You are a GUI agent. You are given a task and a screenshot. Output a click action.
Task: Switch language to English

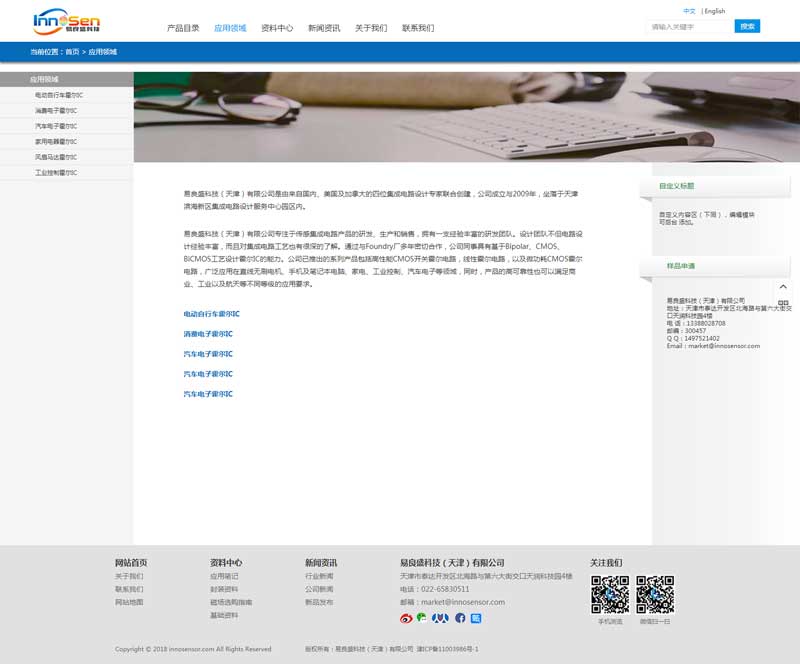tap(715, 11)
